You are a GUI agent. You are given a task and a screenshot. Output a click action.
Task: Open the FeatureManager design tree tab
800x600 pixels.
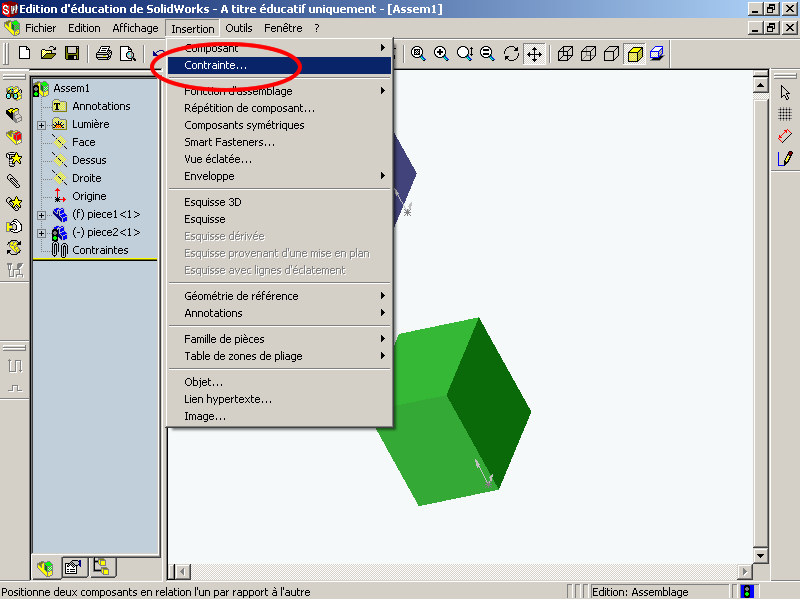(45, 567)
